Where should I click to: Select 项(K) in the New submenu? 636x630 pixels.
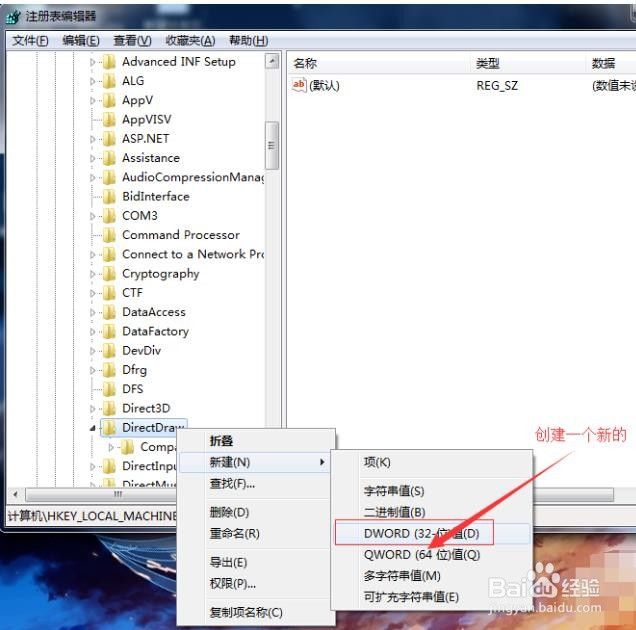[x=432, y=462]
